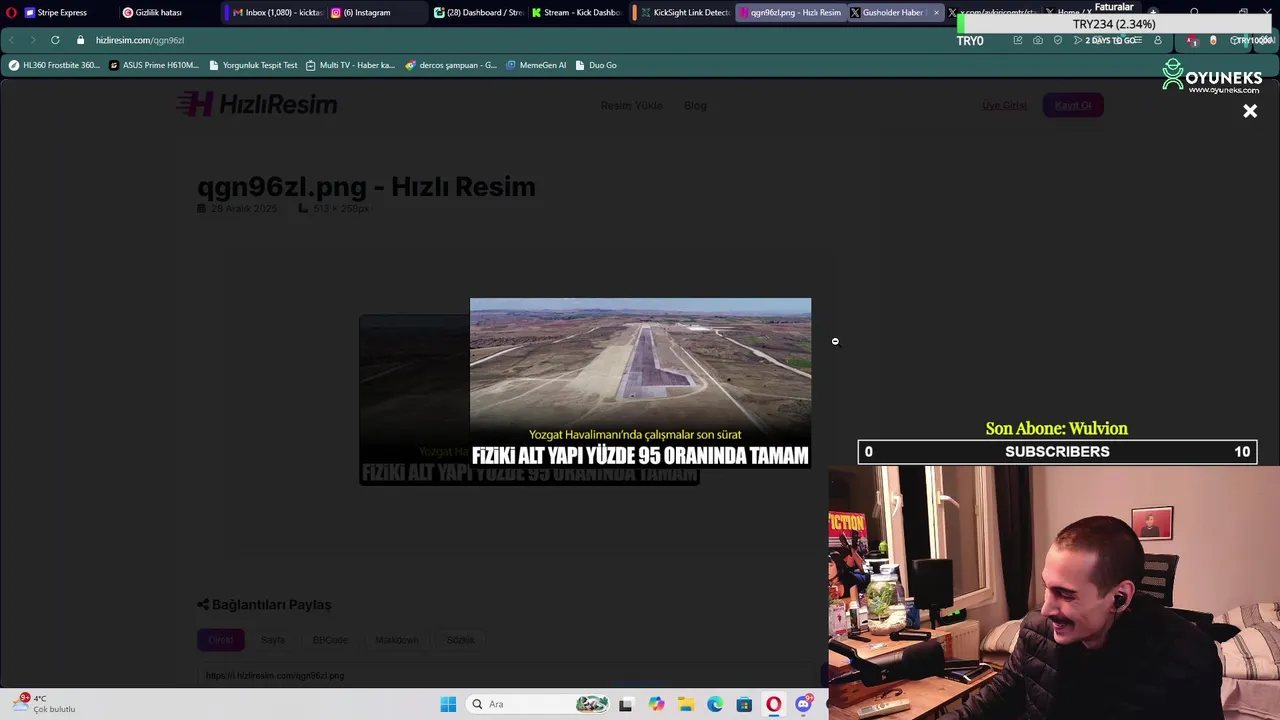Screen dimensions: 1280x720
Task: Open File Explorer from the taskbar
Action: point(686,704)
